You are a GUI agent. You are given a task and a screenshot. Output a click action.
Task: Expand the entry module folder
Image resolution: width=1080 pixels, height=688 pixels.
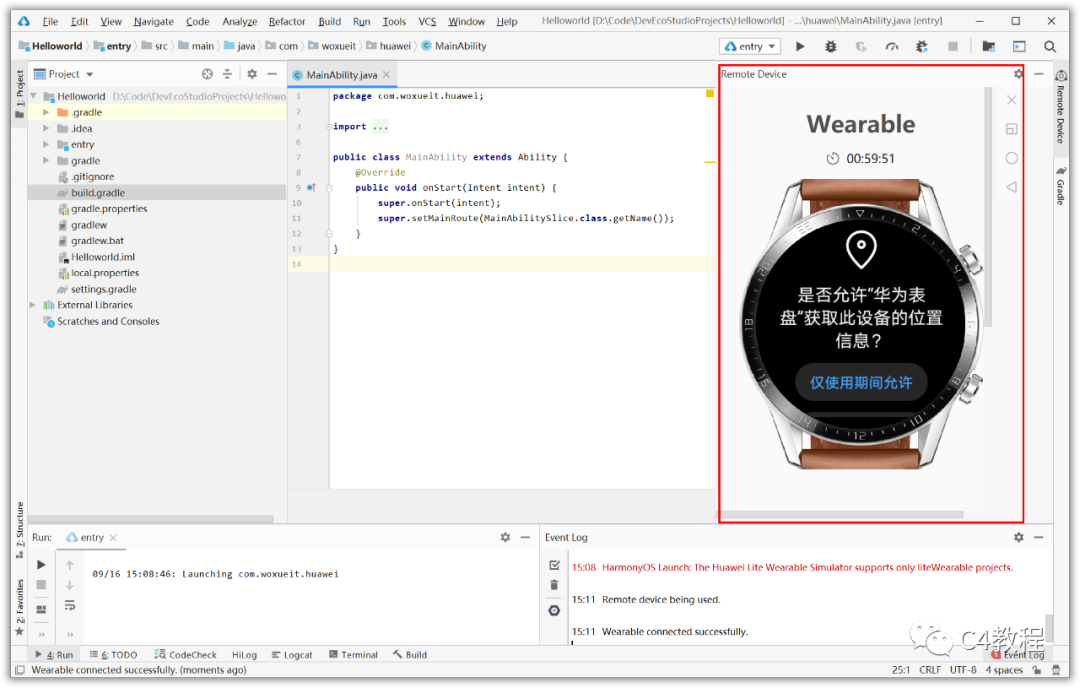coord(46,145)
